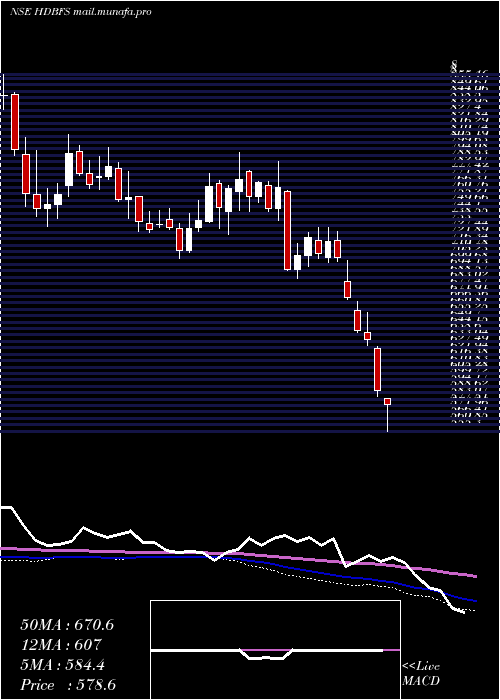
Task: Click the MACD indicator box
Action: [x=275, y=650]
